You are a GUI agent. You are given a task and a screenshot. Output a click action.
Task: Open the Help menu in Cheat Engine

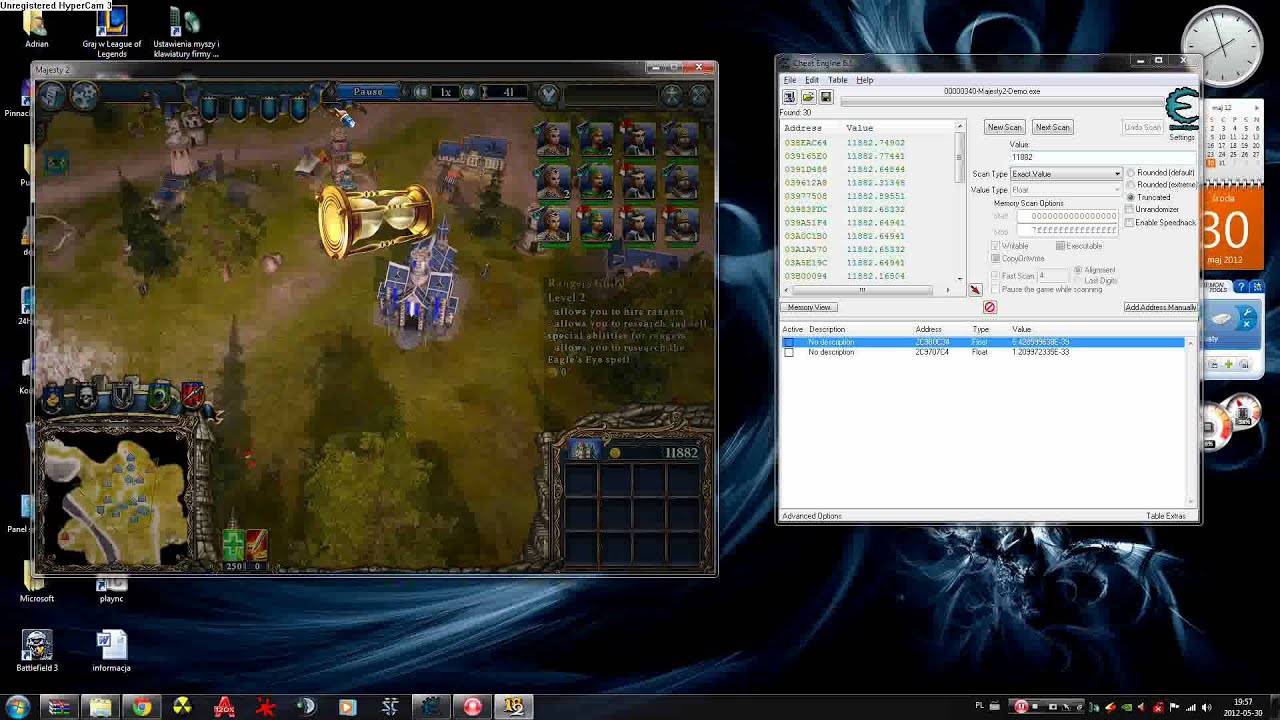(865, 80)
